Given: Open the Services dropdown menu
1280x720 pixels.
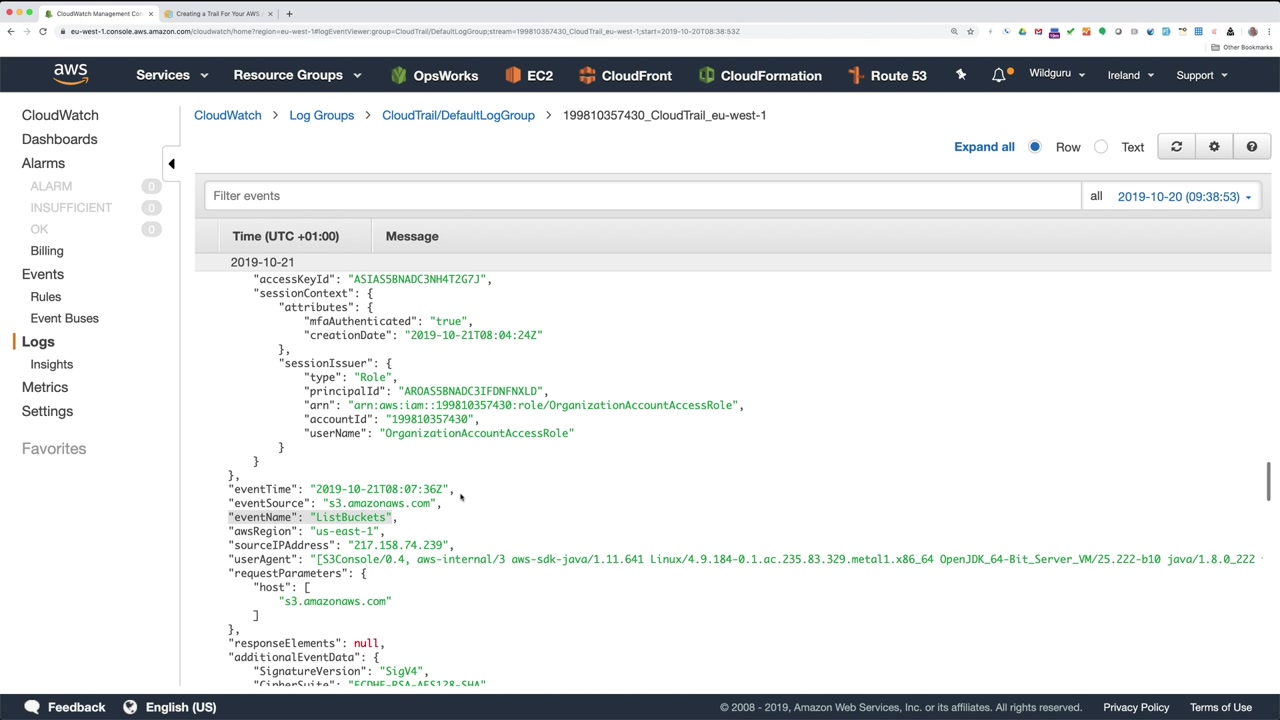Looking at the screenshot, I should tap(172, 75).
